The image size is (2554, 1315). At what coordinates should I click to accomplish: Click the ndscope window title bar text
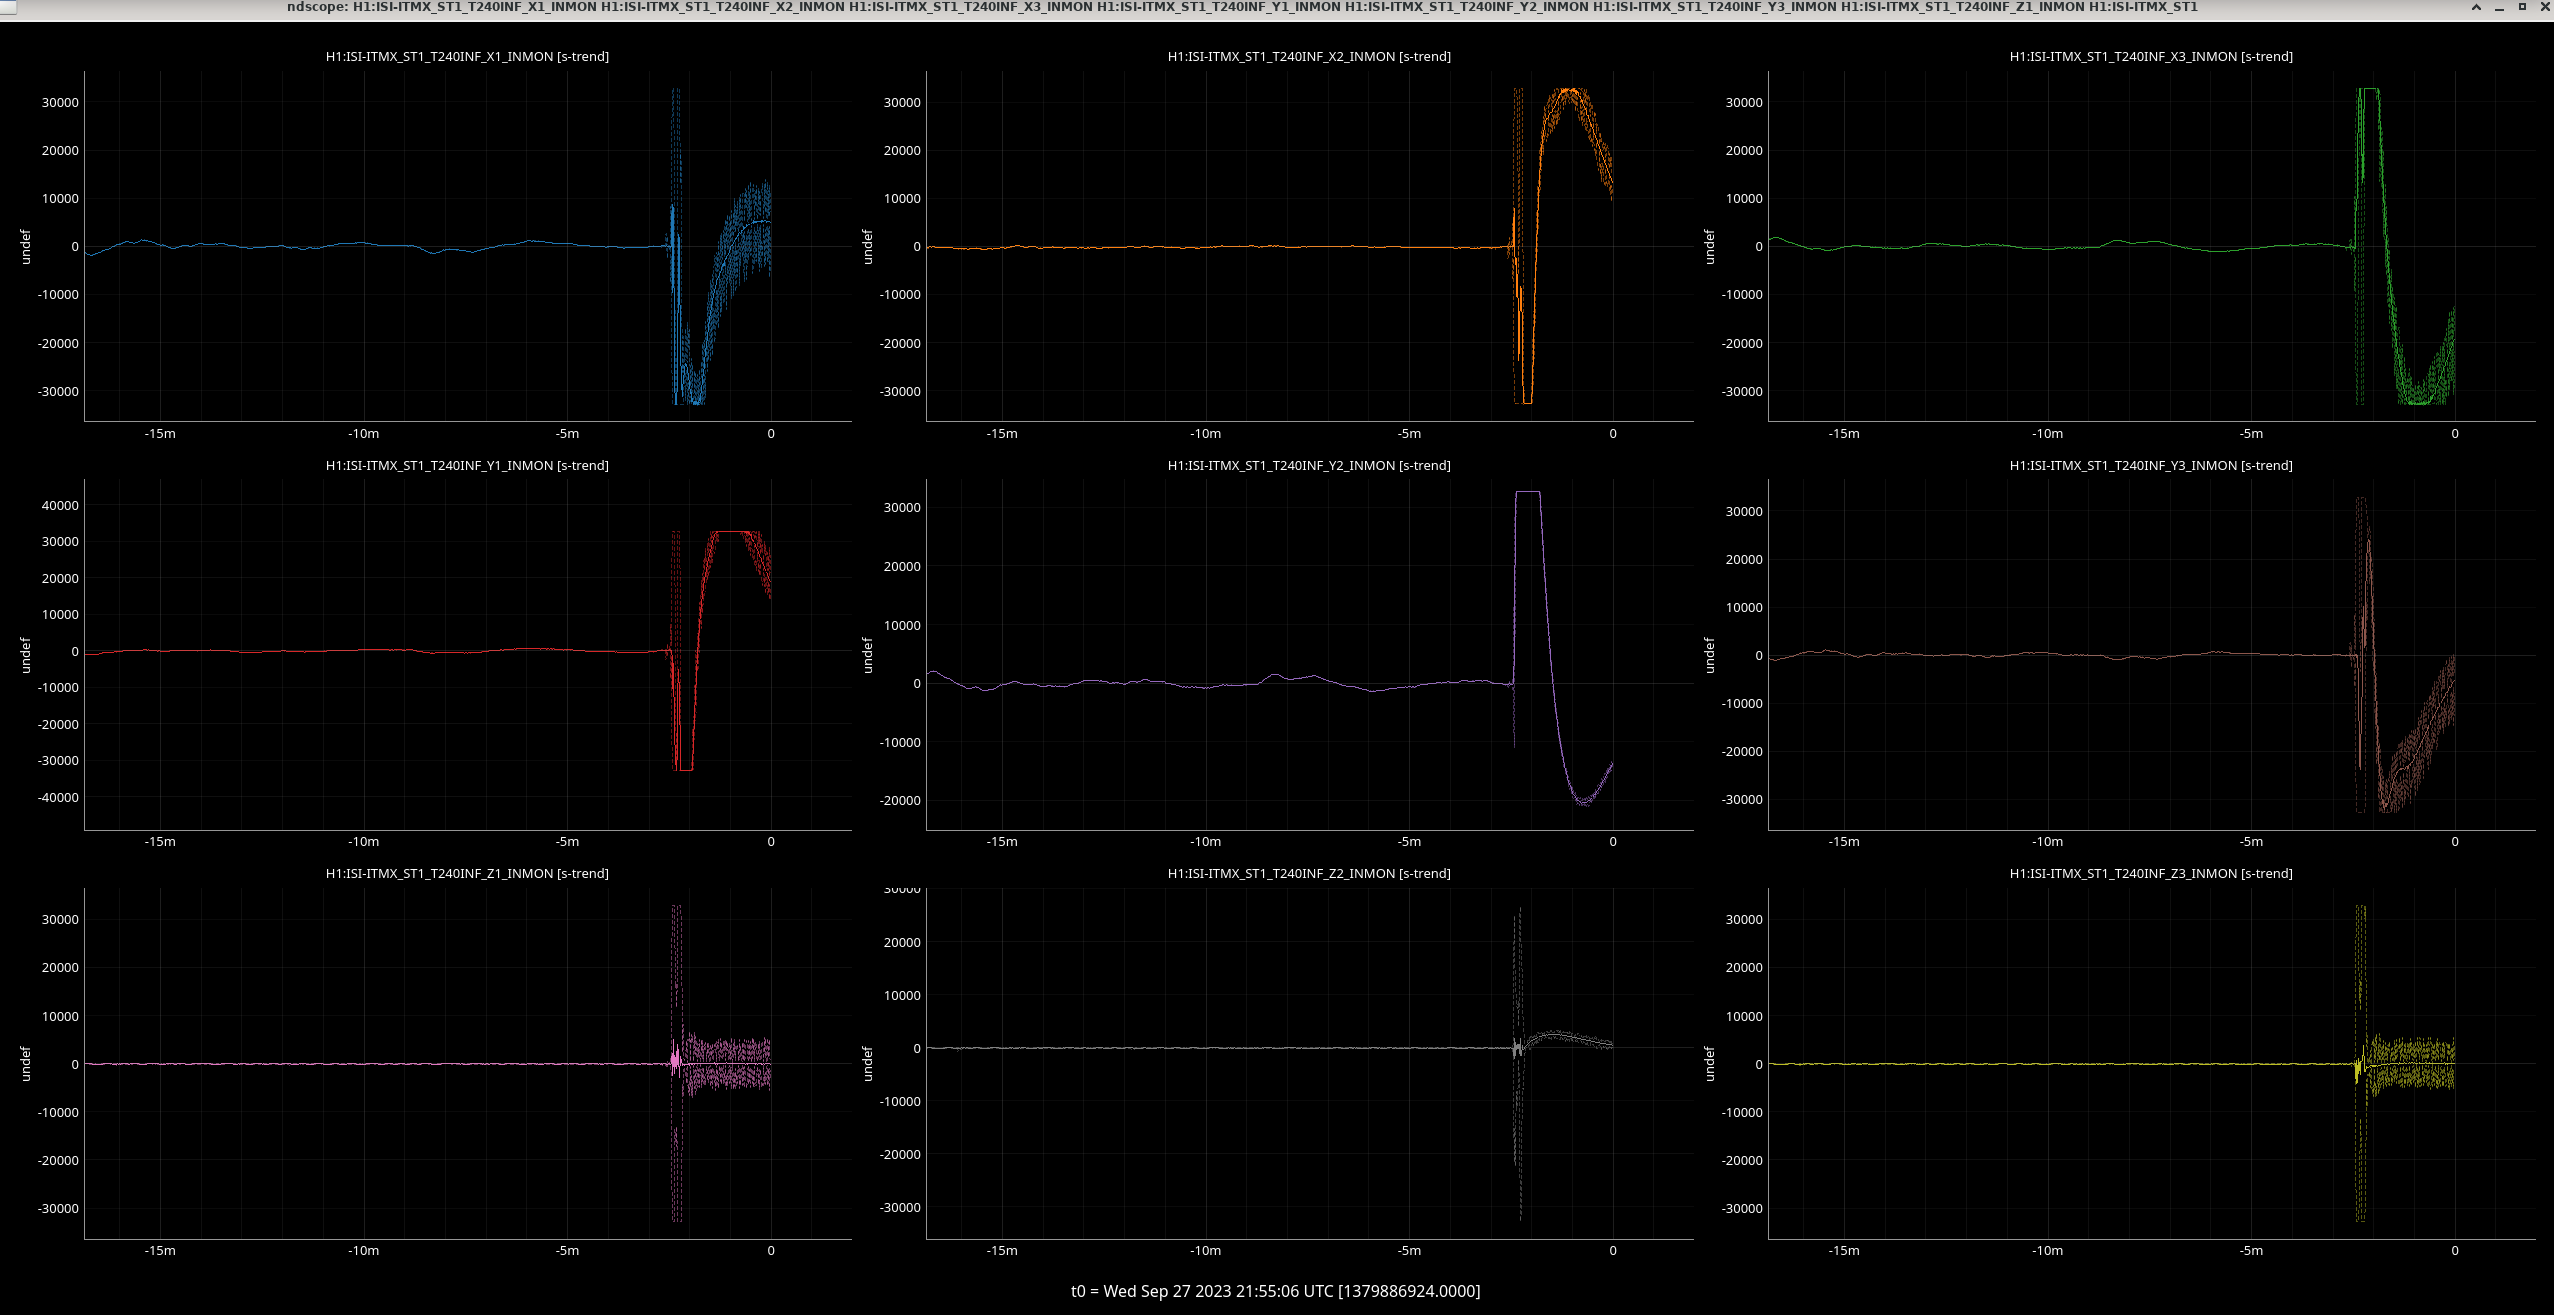tap(1242, 7)
